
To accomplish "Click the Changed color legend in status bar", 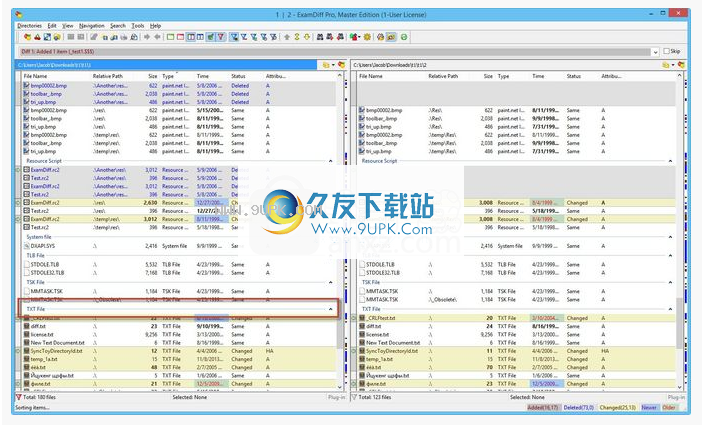I will click(617, 408).
